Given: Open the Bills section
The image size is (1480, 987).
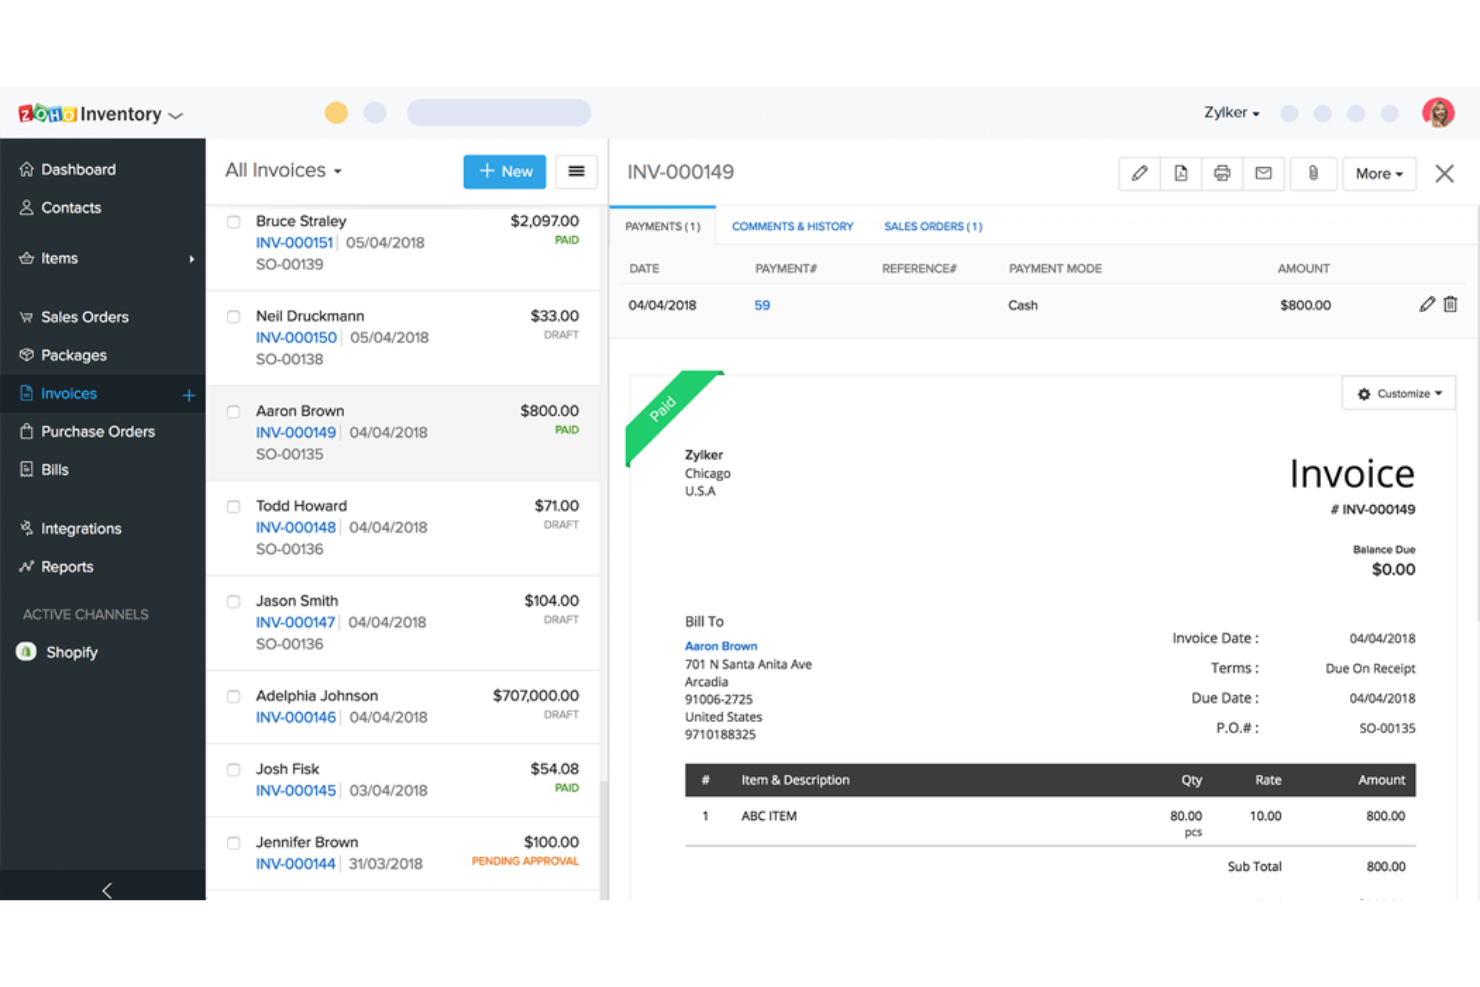Looking at the screenshot, I should [x=54, y=469].
